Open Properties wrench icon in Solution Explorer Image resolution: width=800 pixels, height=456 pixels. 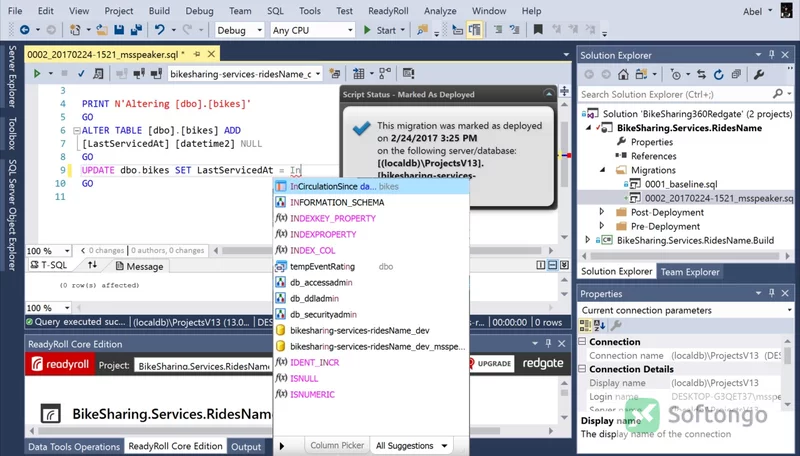pyautogui.click(x=759, y=74)
